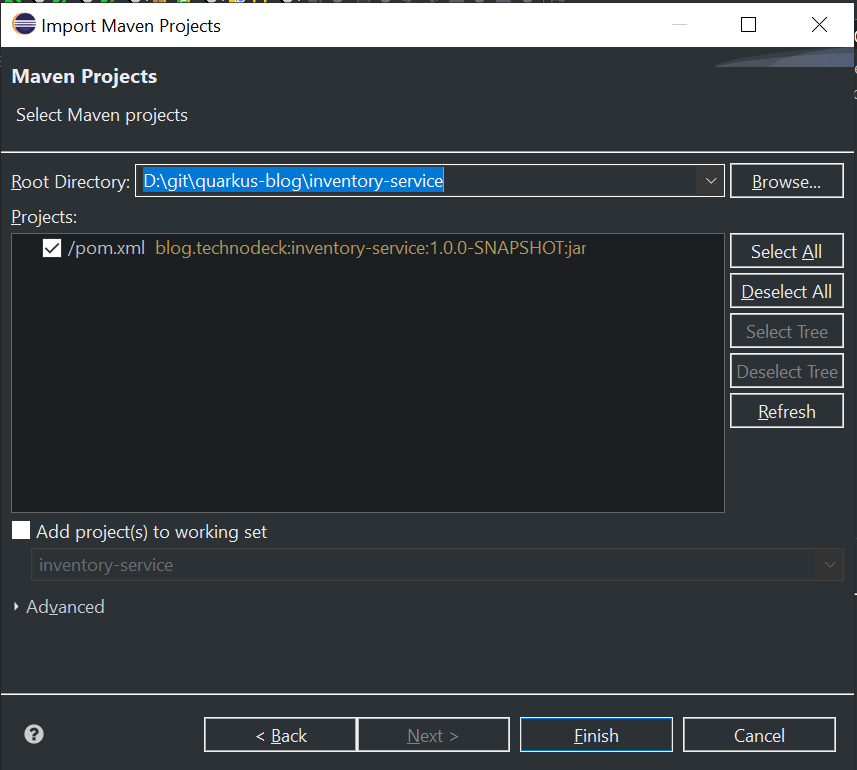The image size is (857, 770).
Task: Click the Browse... button
Action: pyautogui.click(x=786, y=181)
